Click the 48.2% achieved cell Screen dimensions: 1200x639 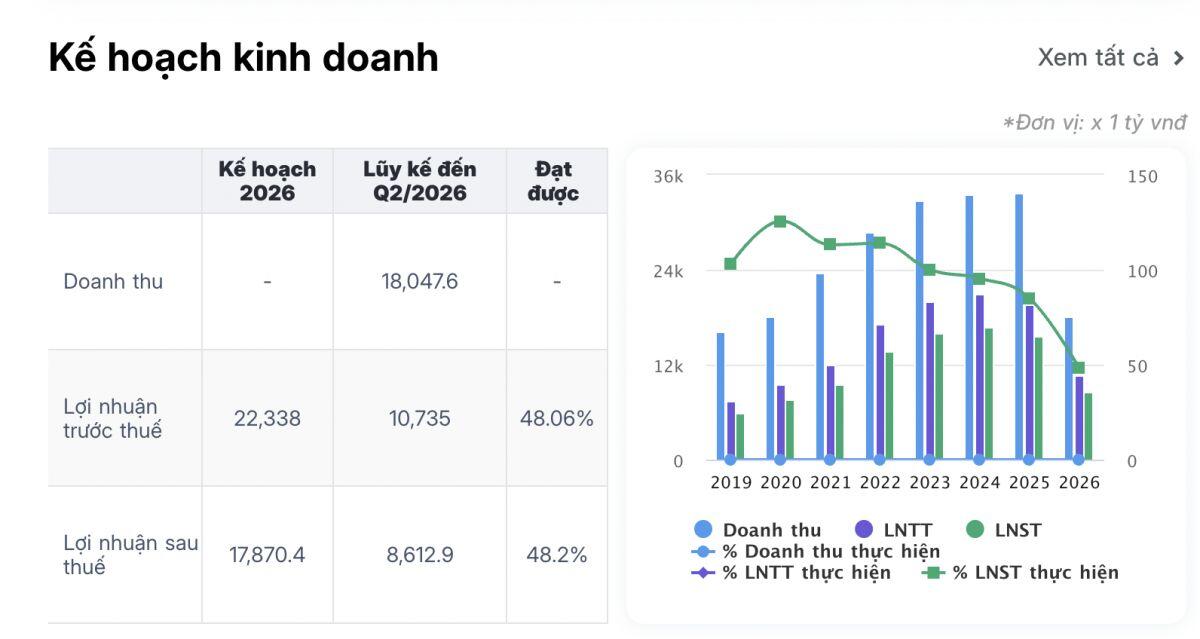pyautogui.click(x=556, y=555)
